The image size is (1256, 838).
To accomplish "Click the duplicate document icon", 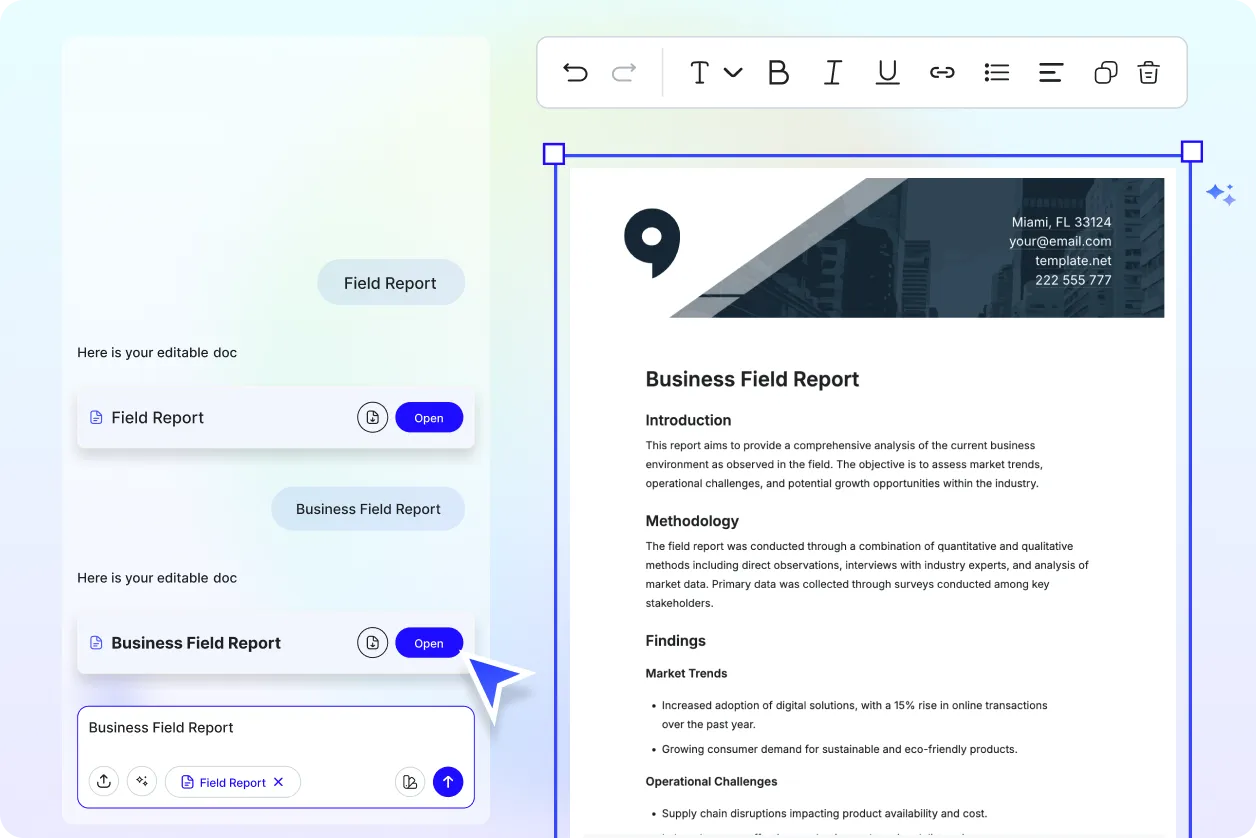I will point(1104,72).
